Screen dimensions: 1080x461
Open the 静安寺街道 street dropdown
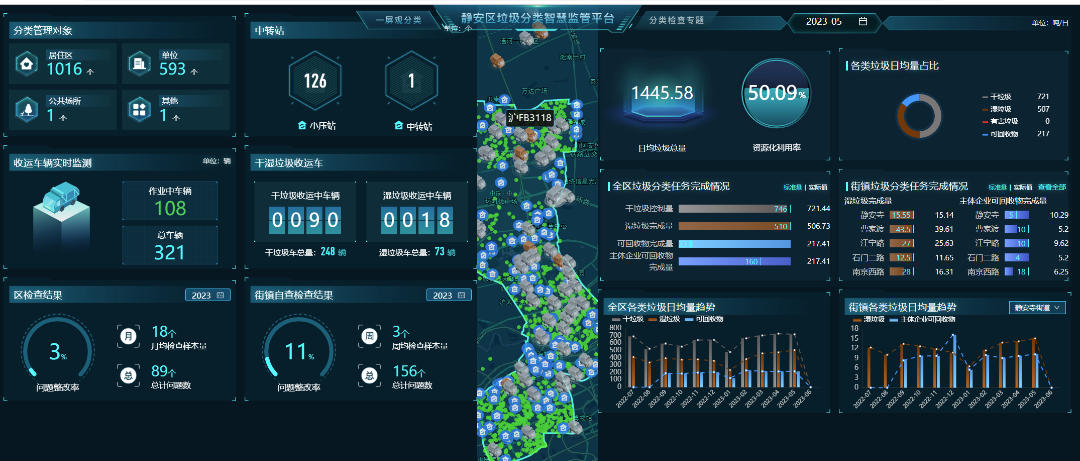pyautogui.click(x=1037, y=307)
